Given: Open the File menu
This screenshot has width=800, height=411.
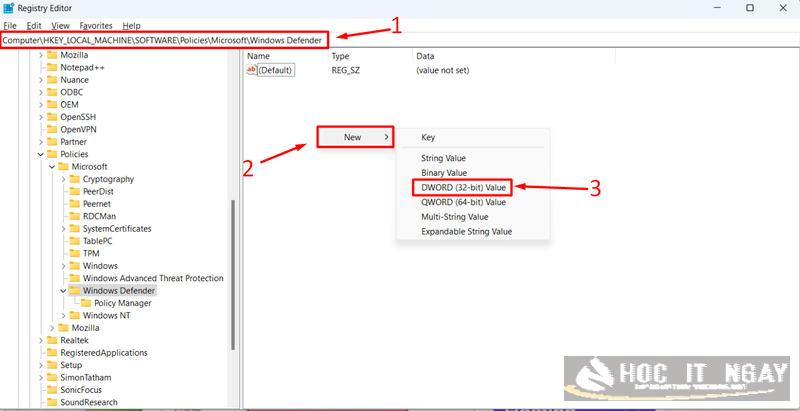Looking at the screenshot, I should [x=10, y=25].
